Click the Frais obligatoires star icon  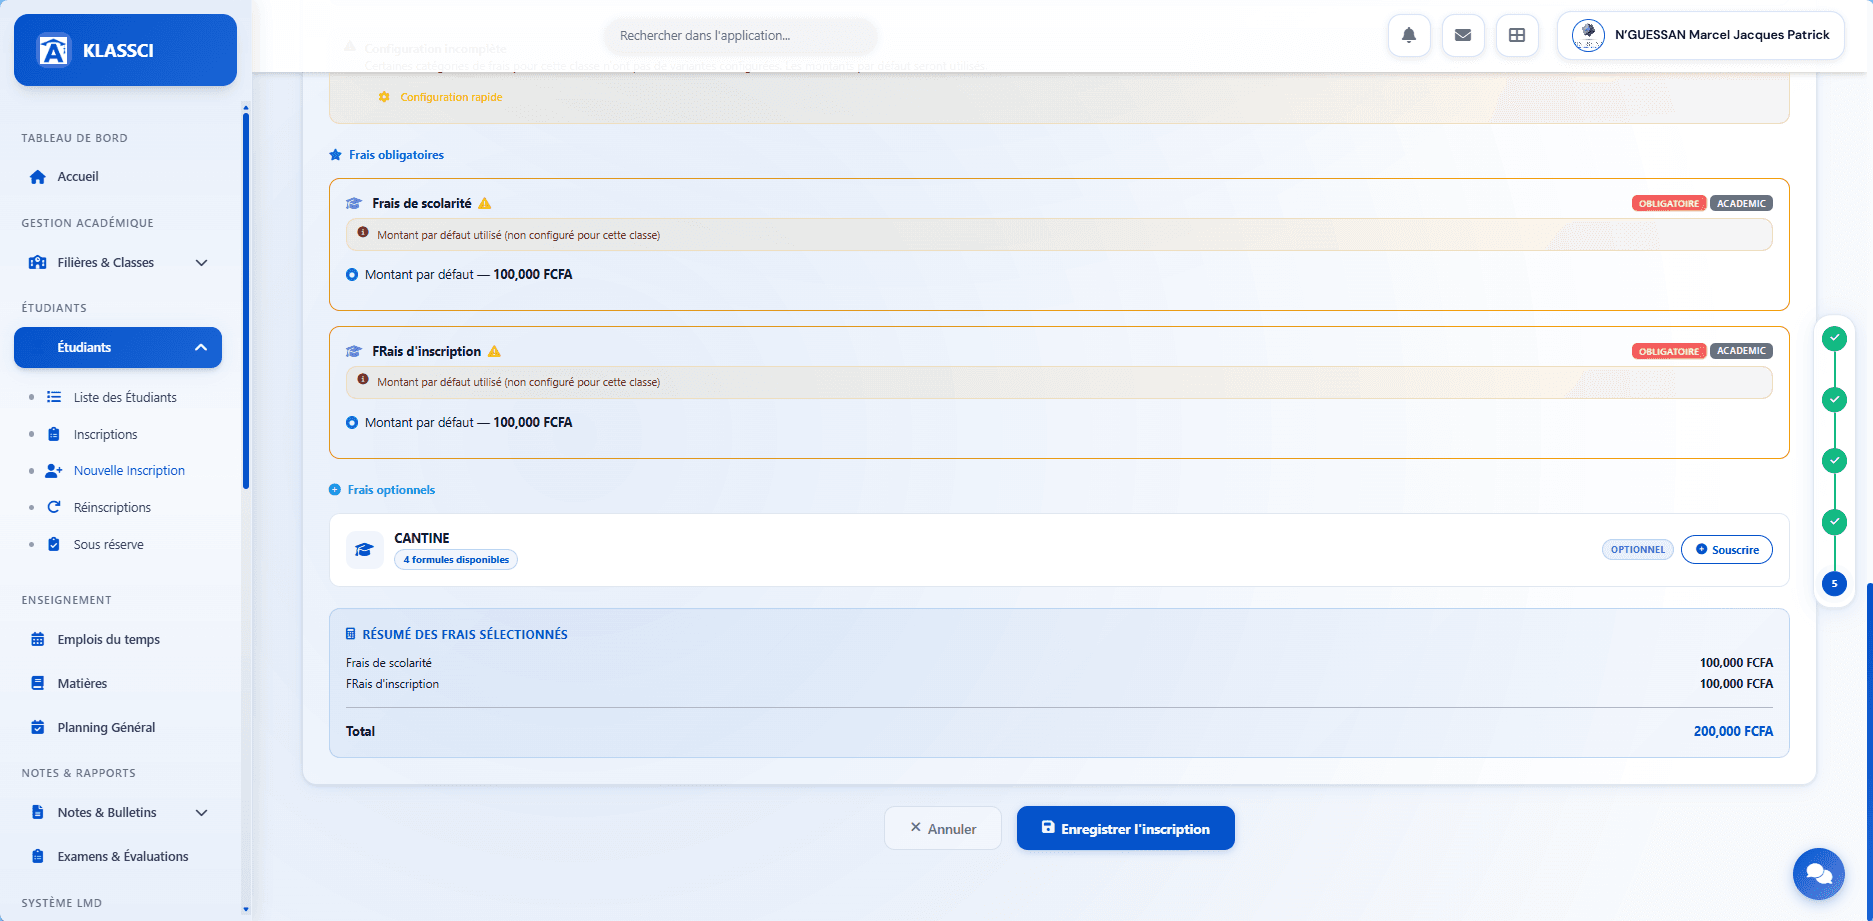point(335,155)
